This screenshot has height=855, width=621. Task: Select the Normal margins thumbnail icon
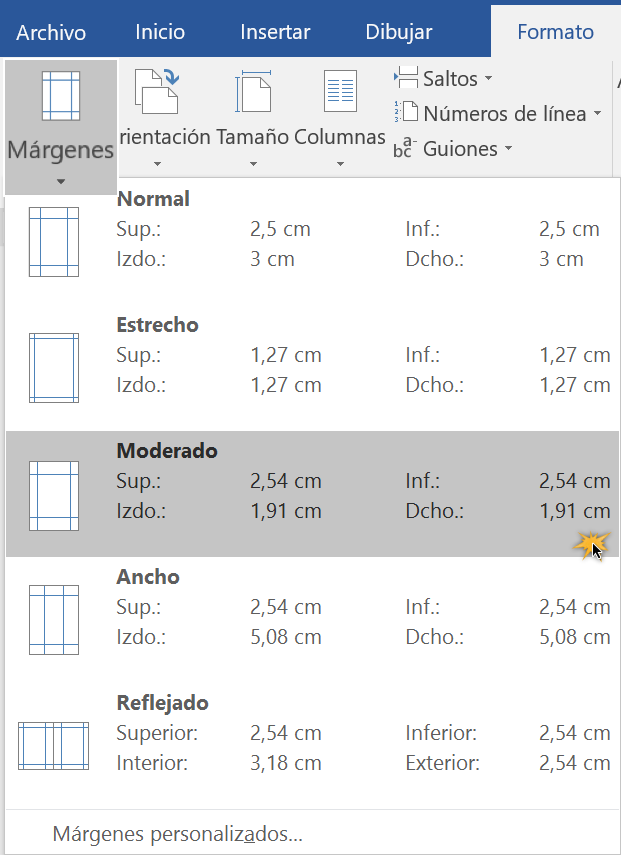tap(54, 240)
